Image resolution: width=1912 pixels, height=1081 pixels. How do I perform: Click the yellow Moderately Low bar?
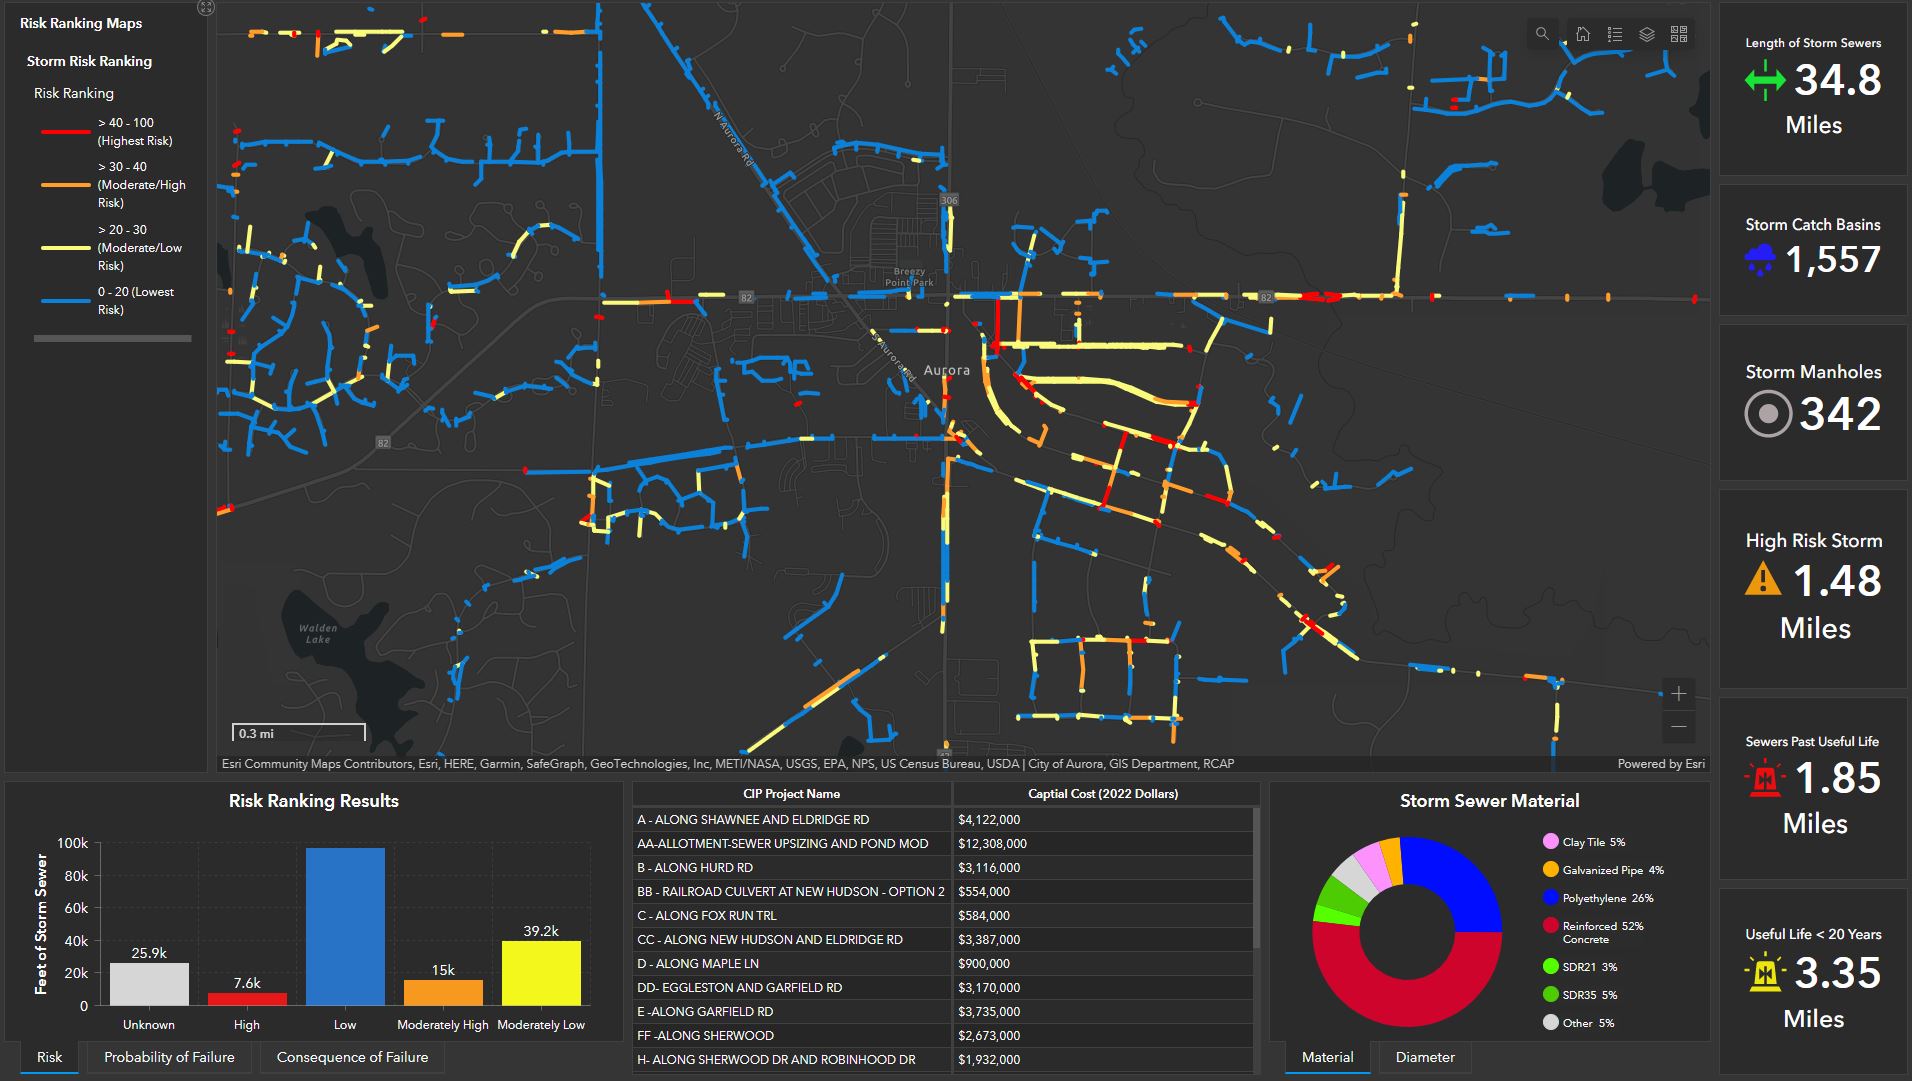click(541, 972)
